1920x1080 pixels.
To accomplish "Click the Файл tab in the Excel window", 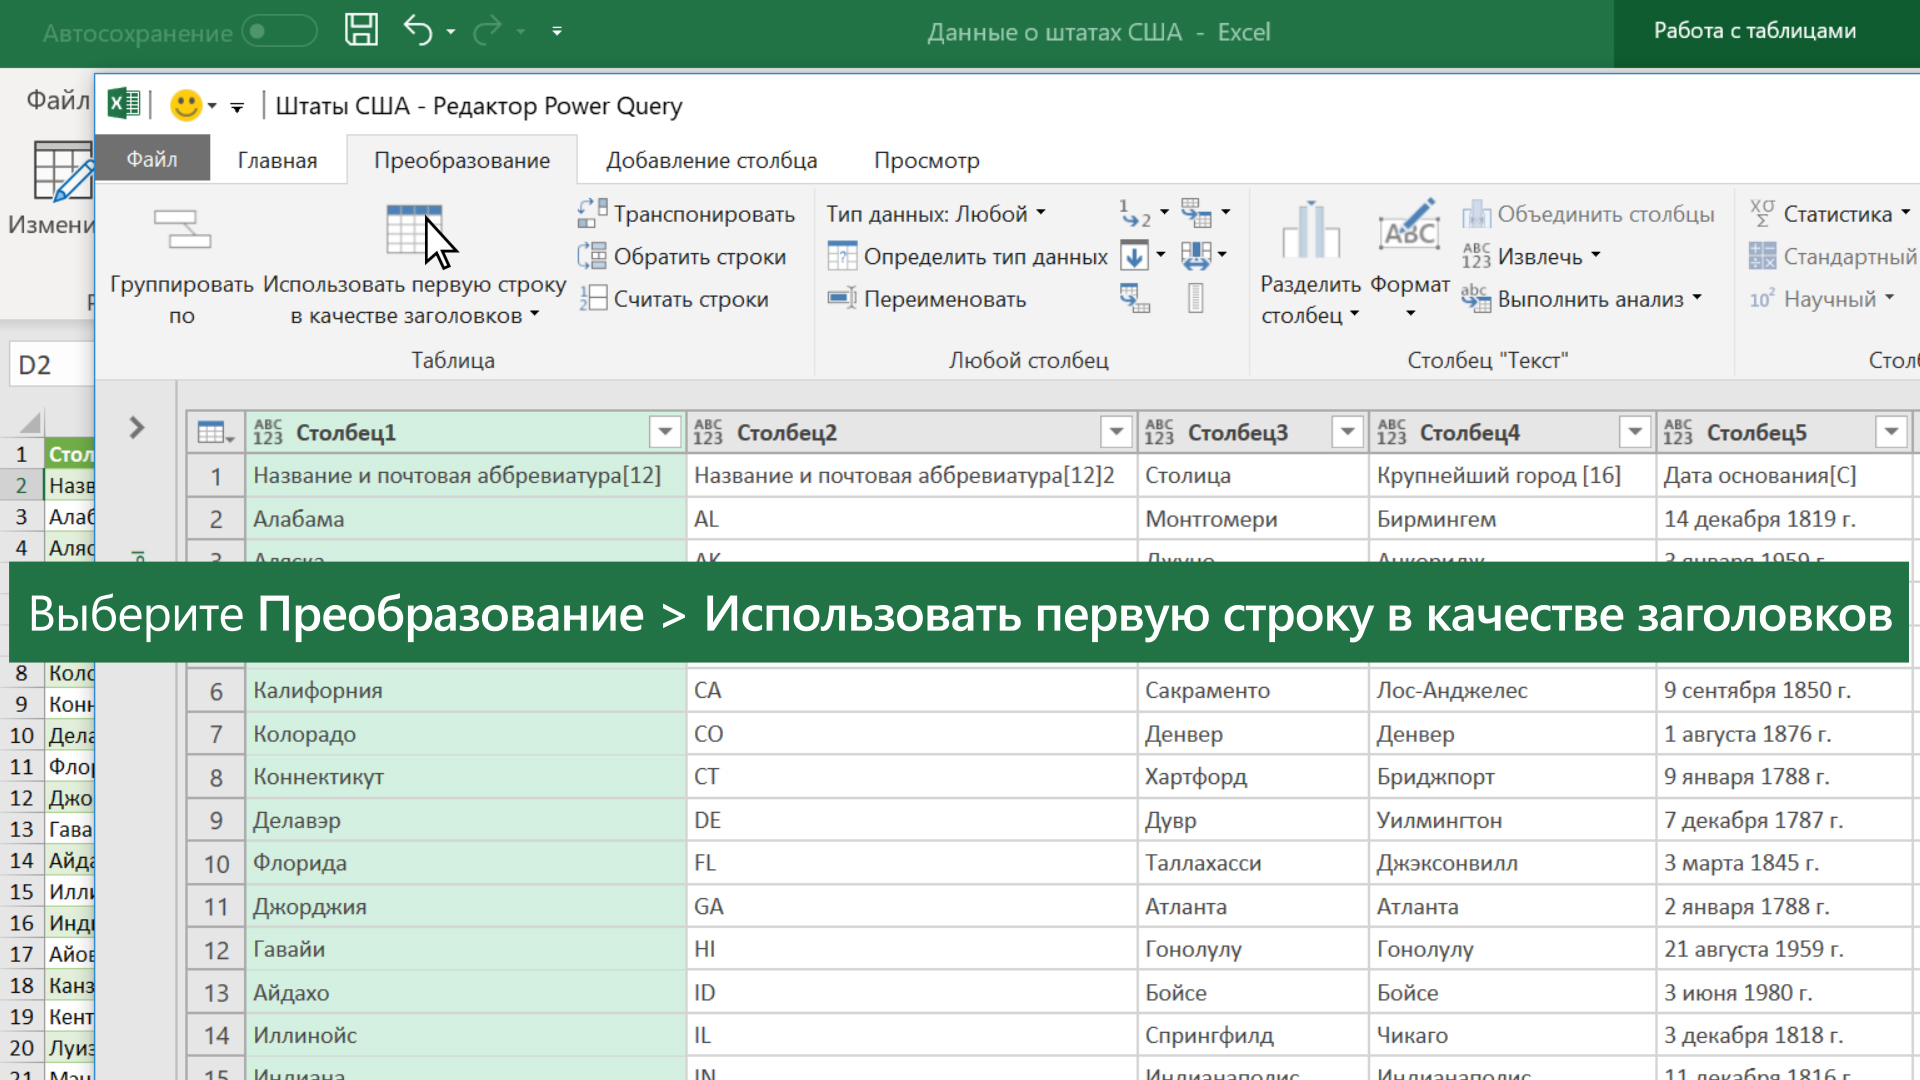I will pyautogui.click(x=57, y=100).
